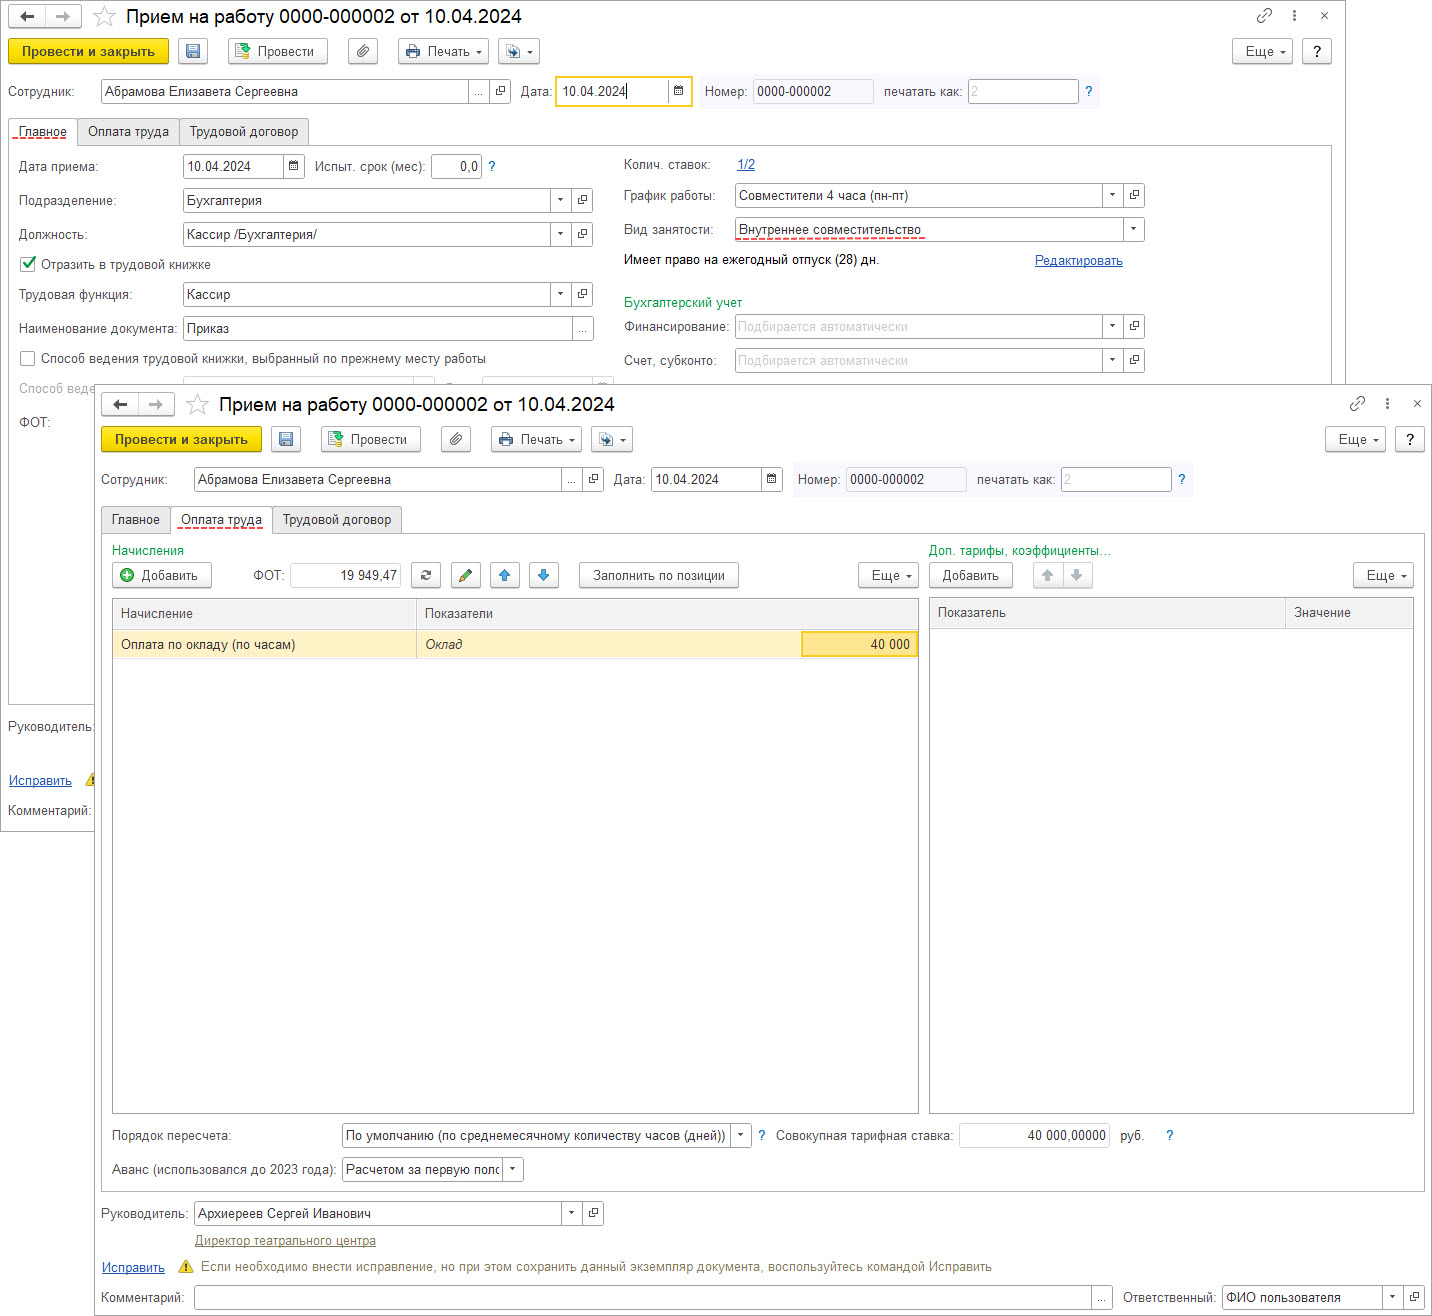The width and height of the screenshot is (1432, 1316).
Task: Expand Вид занятости dropdown arrow
Action: point(1133,229)
